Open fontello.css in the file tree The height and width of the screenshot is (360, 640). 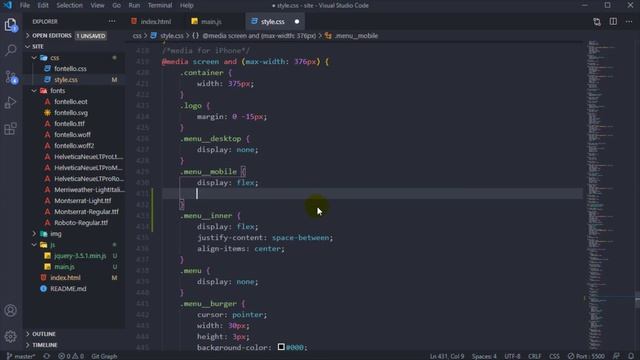coord(70,69)
